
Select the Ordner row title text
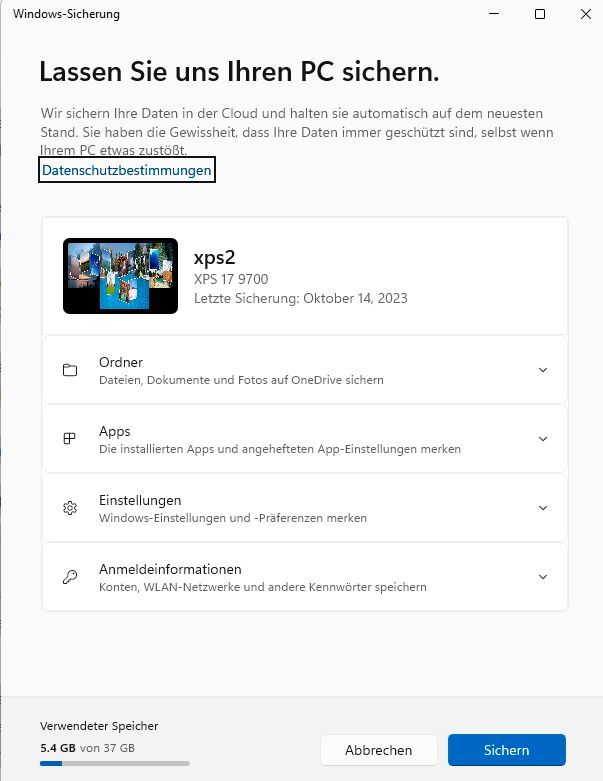tap(121, 362)
